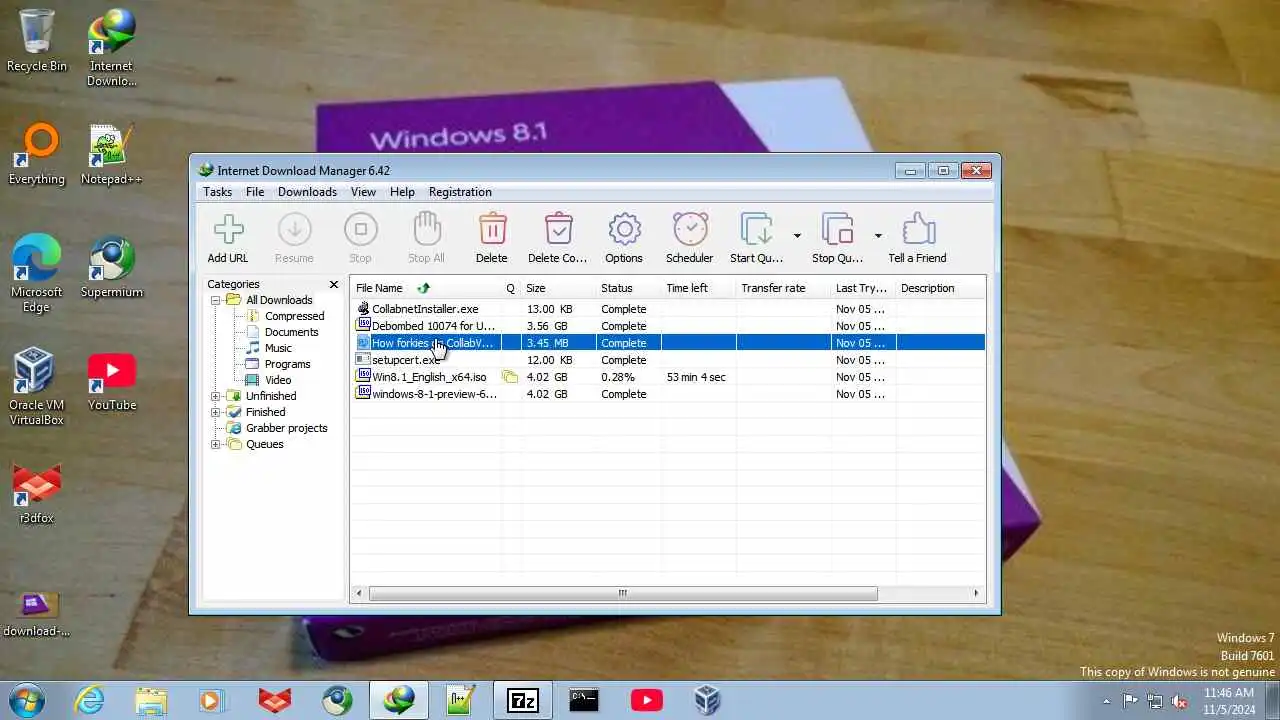Open the File menu

pos(255,192)
